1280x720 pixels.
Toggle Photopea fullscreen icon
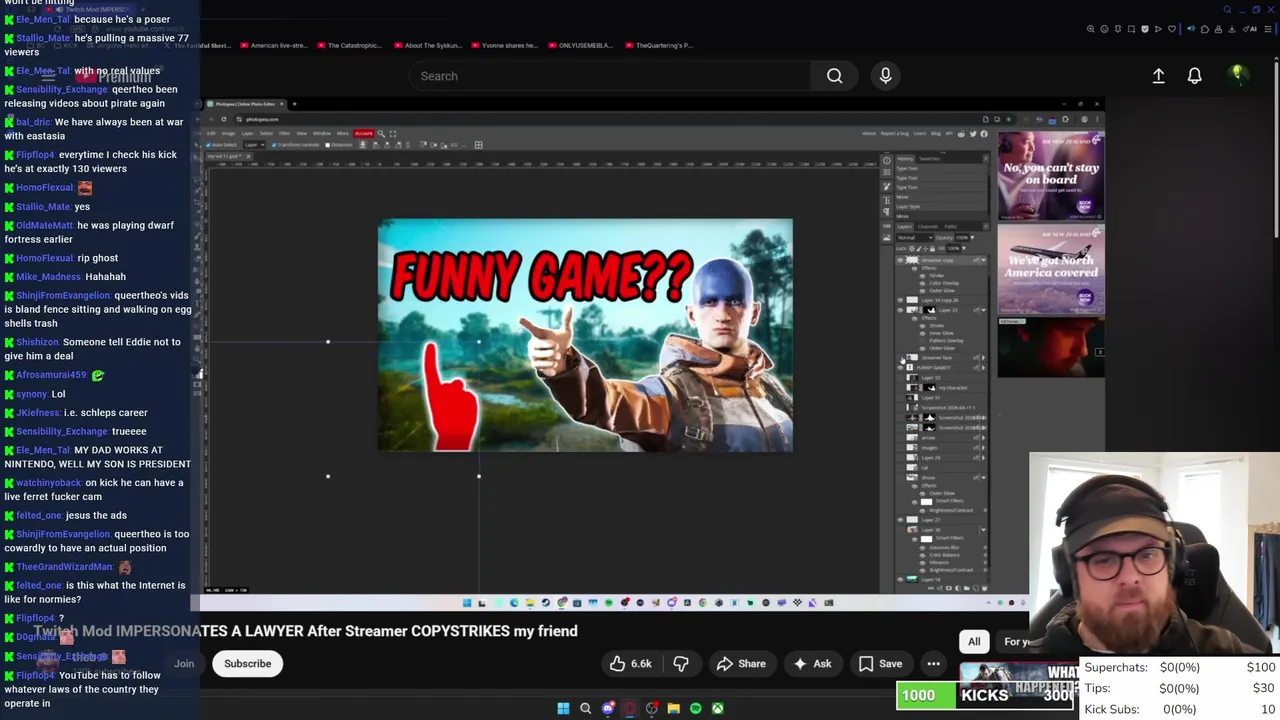[x=393, y=133]
